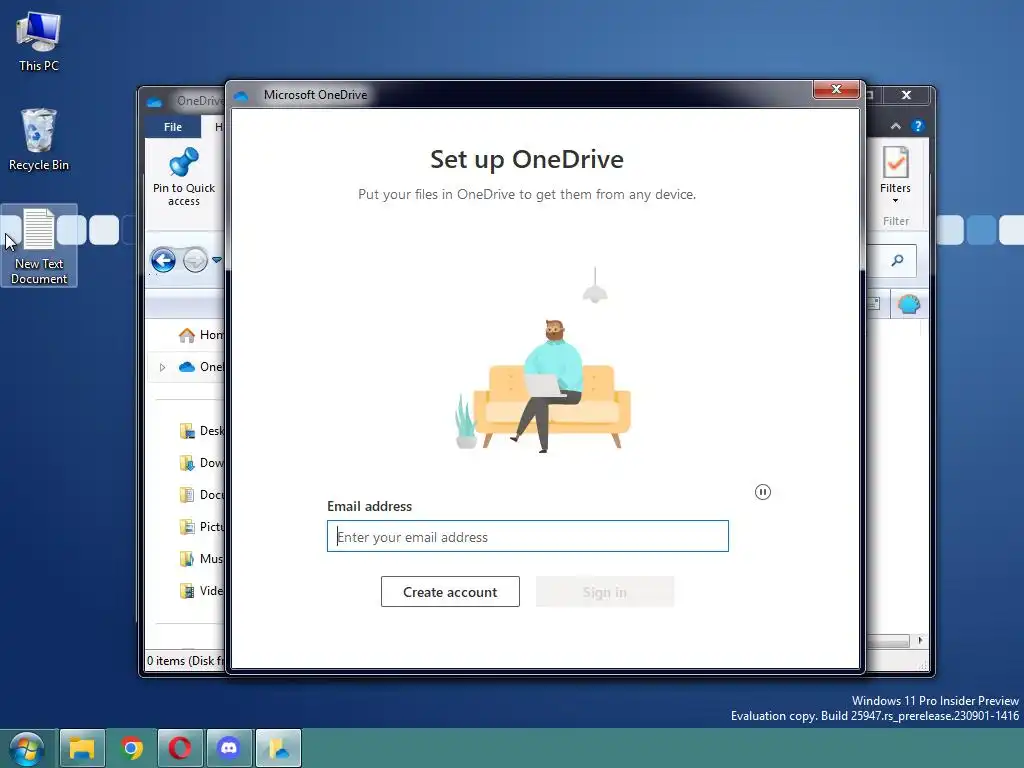Click the status bar items count text

tap(185, 660)
